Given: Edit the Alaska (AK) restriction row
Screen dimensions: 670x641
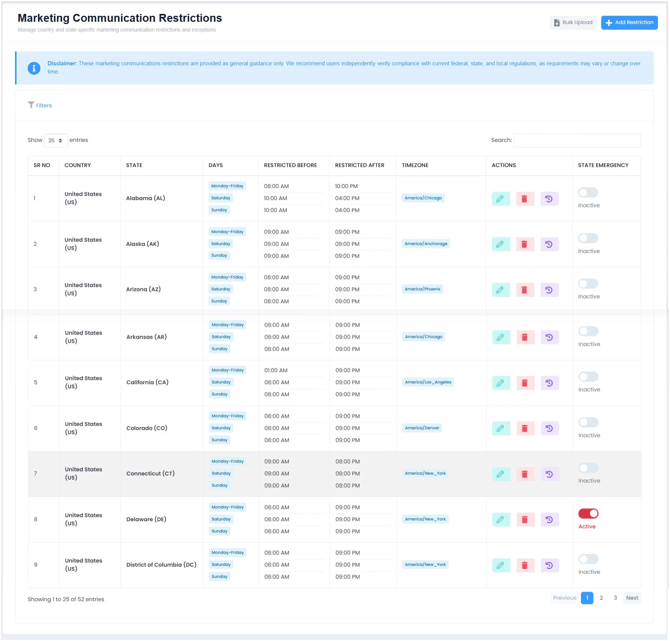Looking at the screenshot, I should coord(501,244).
